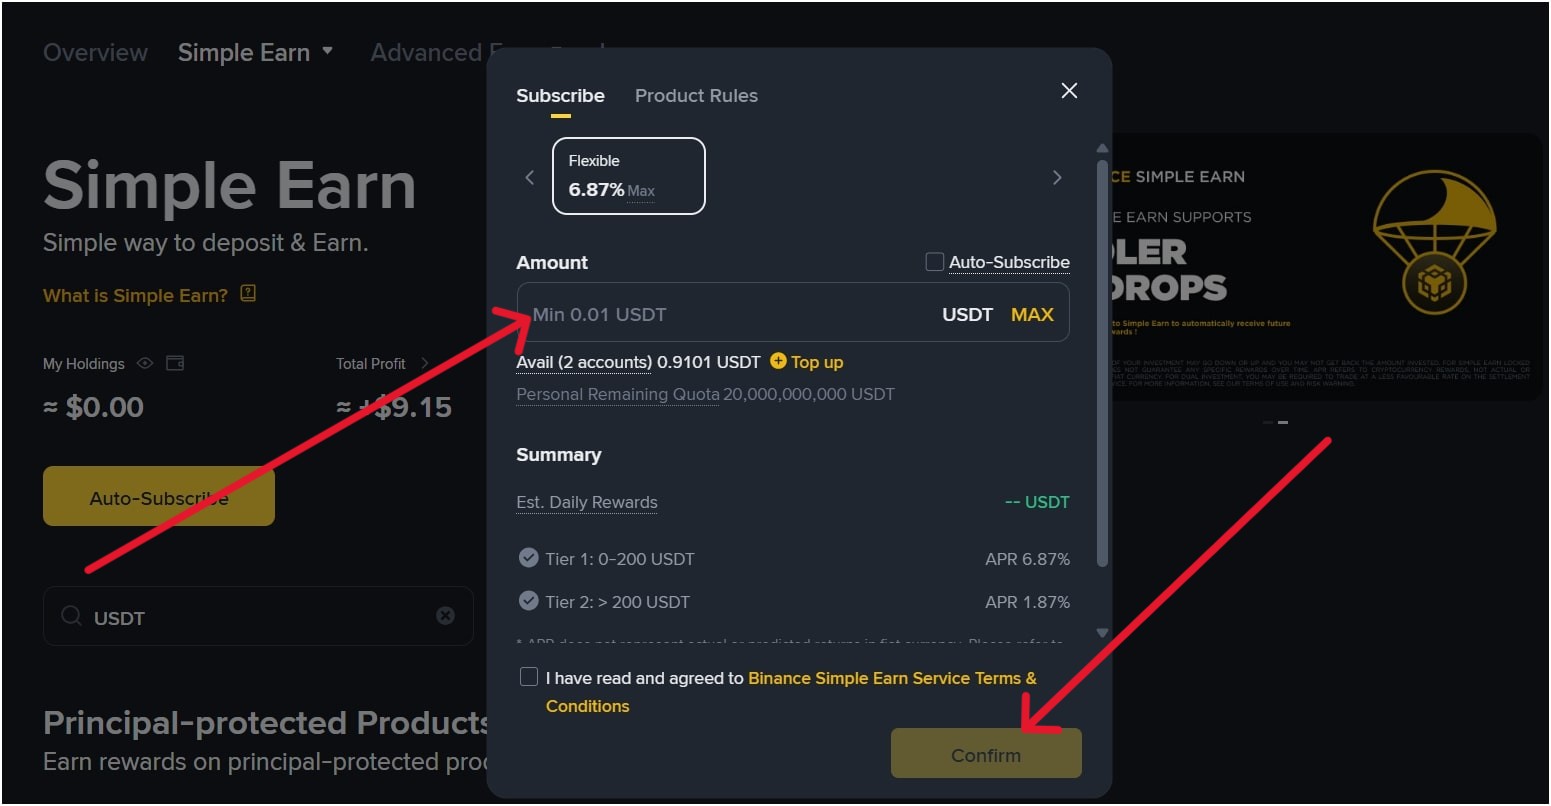Image resolution: width=1551 pixels, height=806 pixels.
Task: Go to the Overview menu item
Action: tap(95, 51)
